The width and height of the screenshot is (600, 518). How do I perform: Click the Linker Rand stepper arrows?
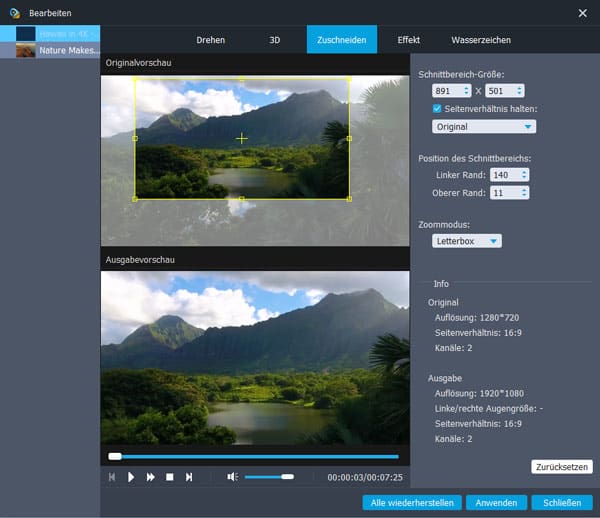pyautogui.click(x=523, y=174)
